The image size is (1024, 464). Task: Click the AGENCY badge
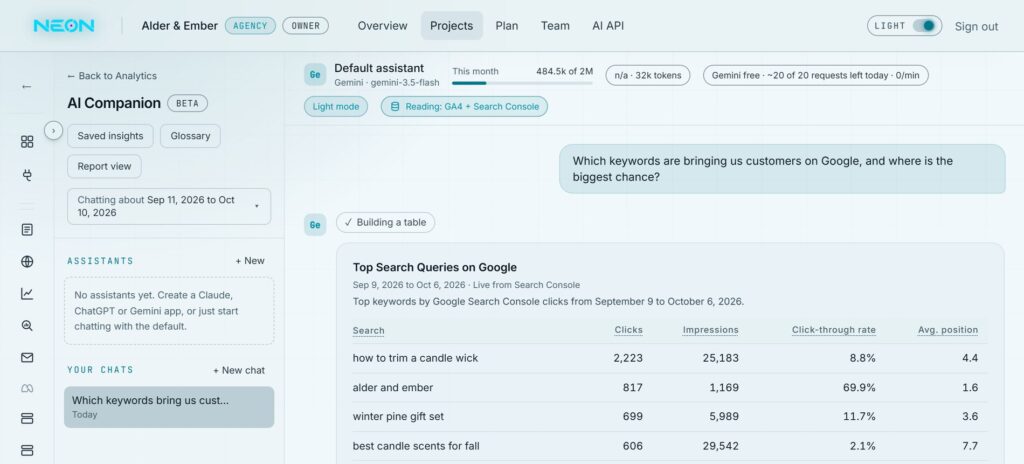tap(250, 25)
